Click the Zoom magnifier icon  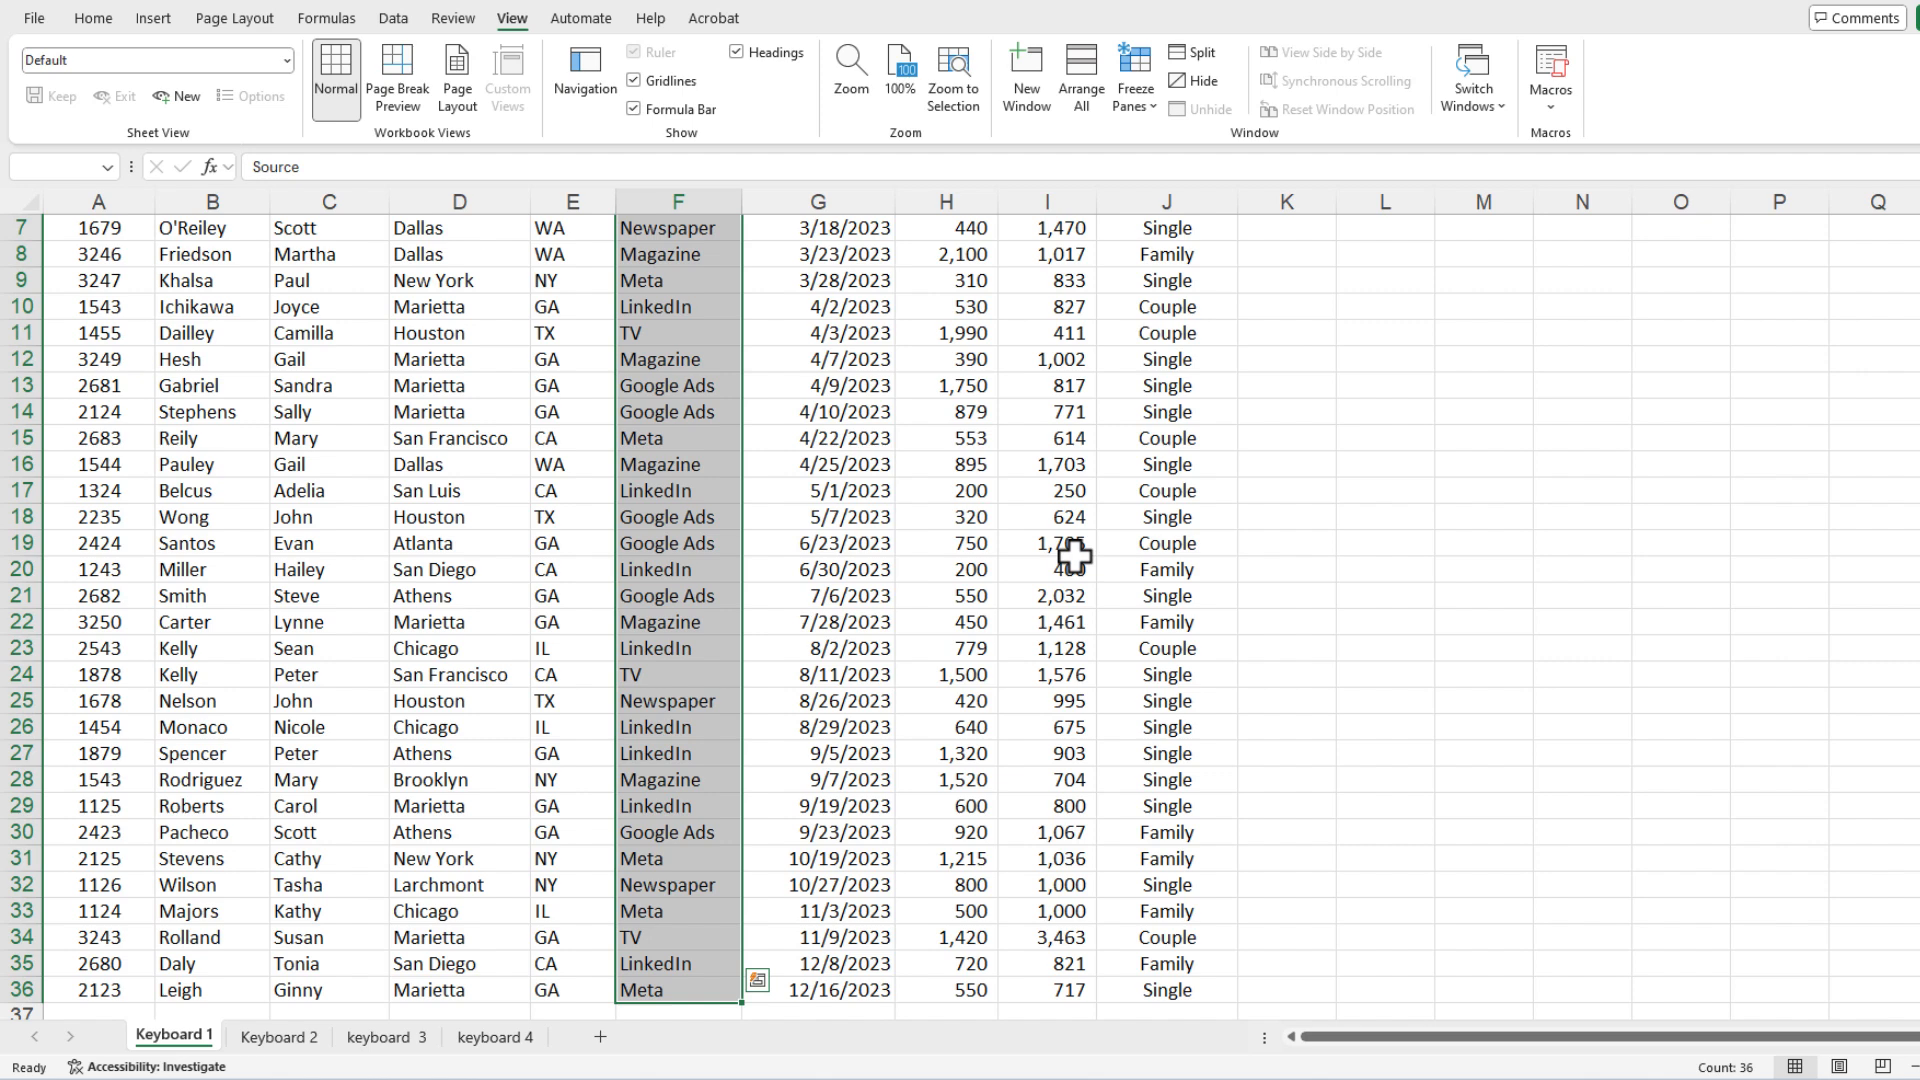point(851,62)
